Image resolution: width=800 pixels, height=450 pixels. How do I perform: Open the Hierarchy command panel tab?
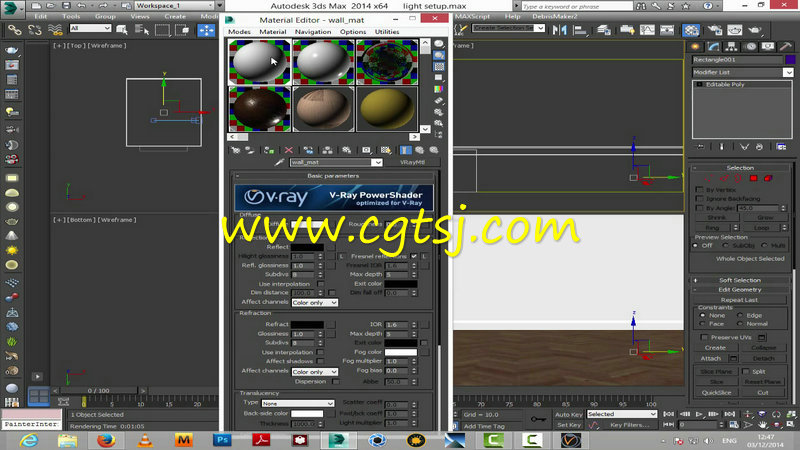click(x=731, y=46)
